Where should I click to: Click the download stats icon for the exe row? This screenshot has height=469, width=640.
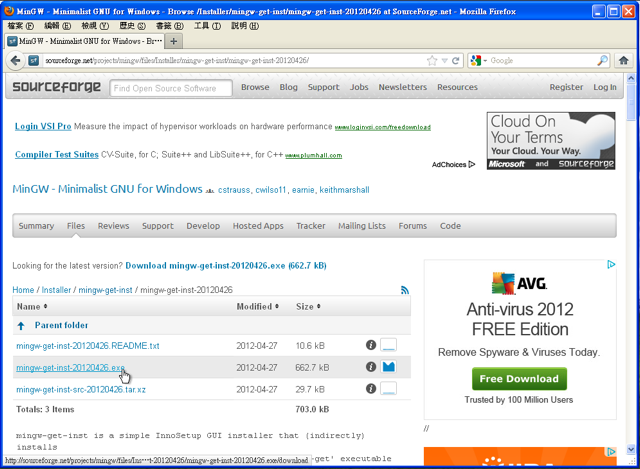click(x=388, y=367)
